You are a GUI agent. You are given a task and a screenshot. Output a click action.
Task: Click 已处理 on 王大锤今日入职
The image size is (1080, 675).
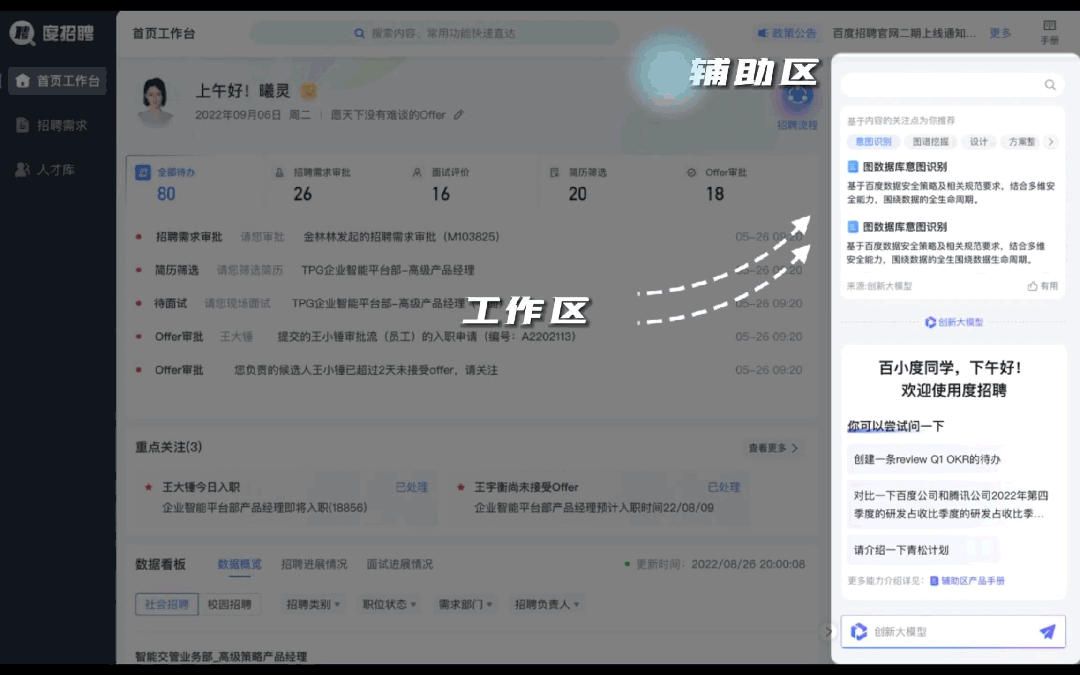[x=411, y=487]
